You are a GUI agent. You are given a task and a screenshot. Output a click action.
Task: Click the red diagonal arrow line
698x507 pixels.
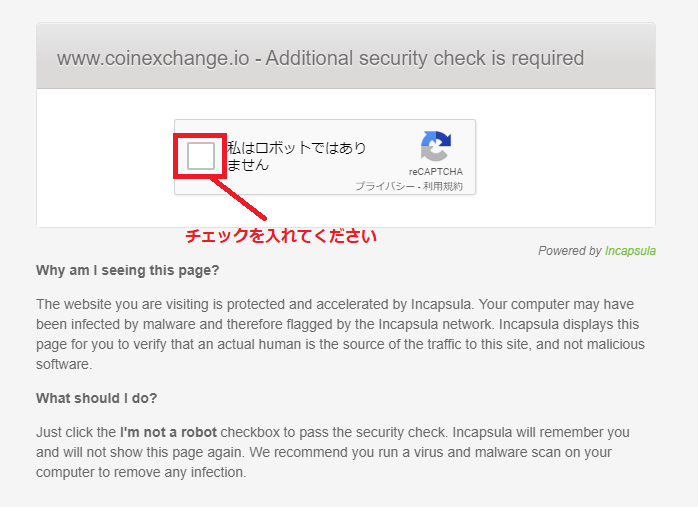tap(239, 199)
